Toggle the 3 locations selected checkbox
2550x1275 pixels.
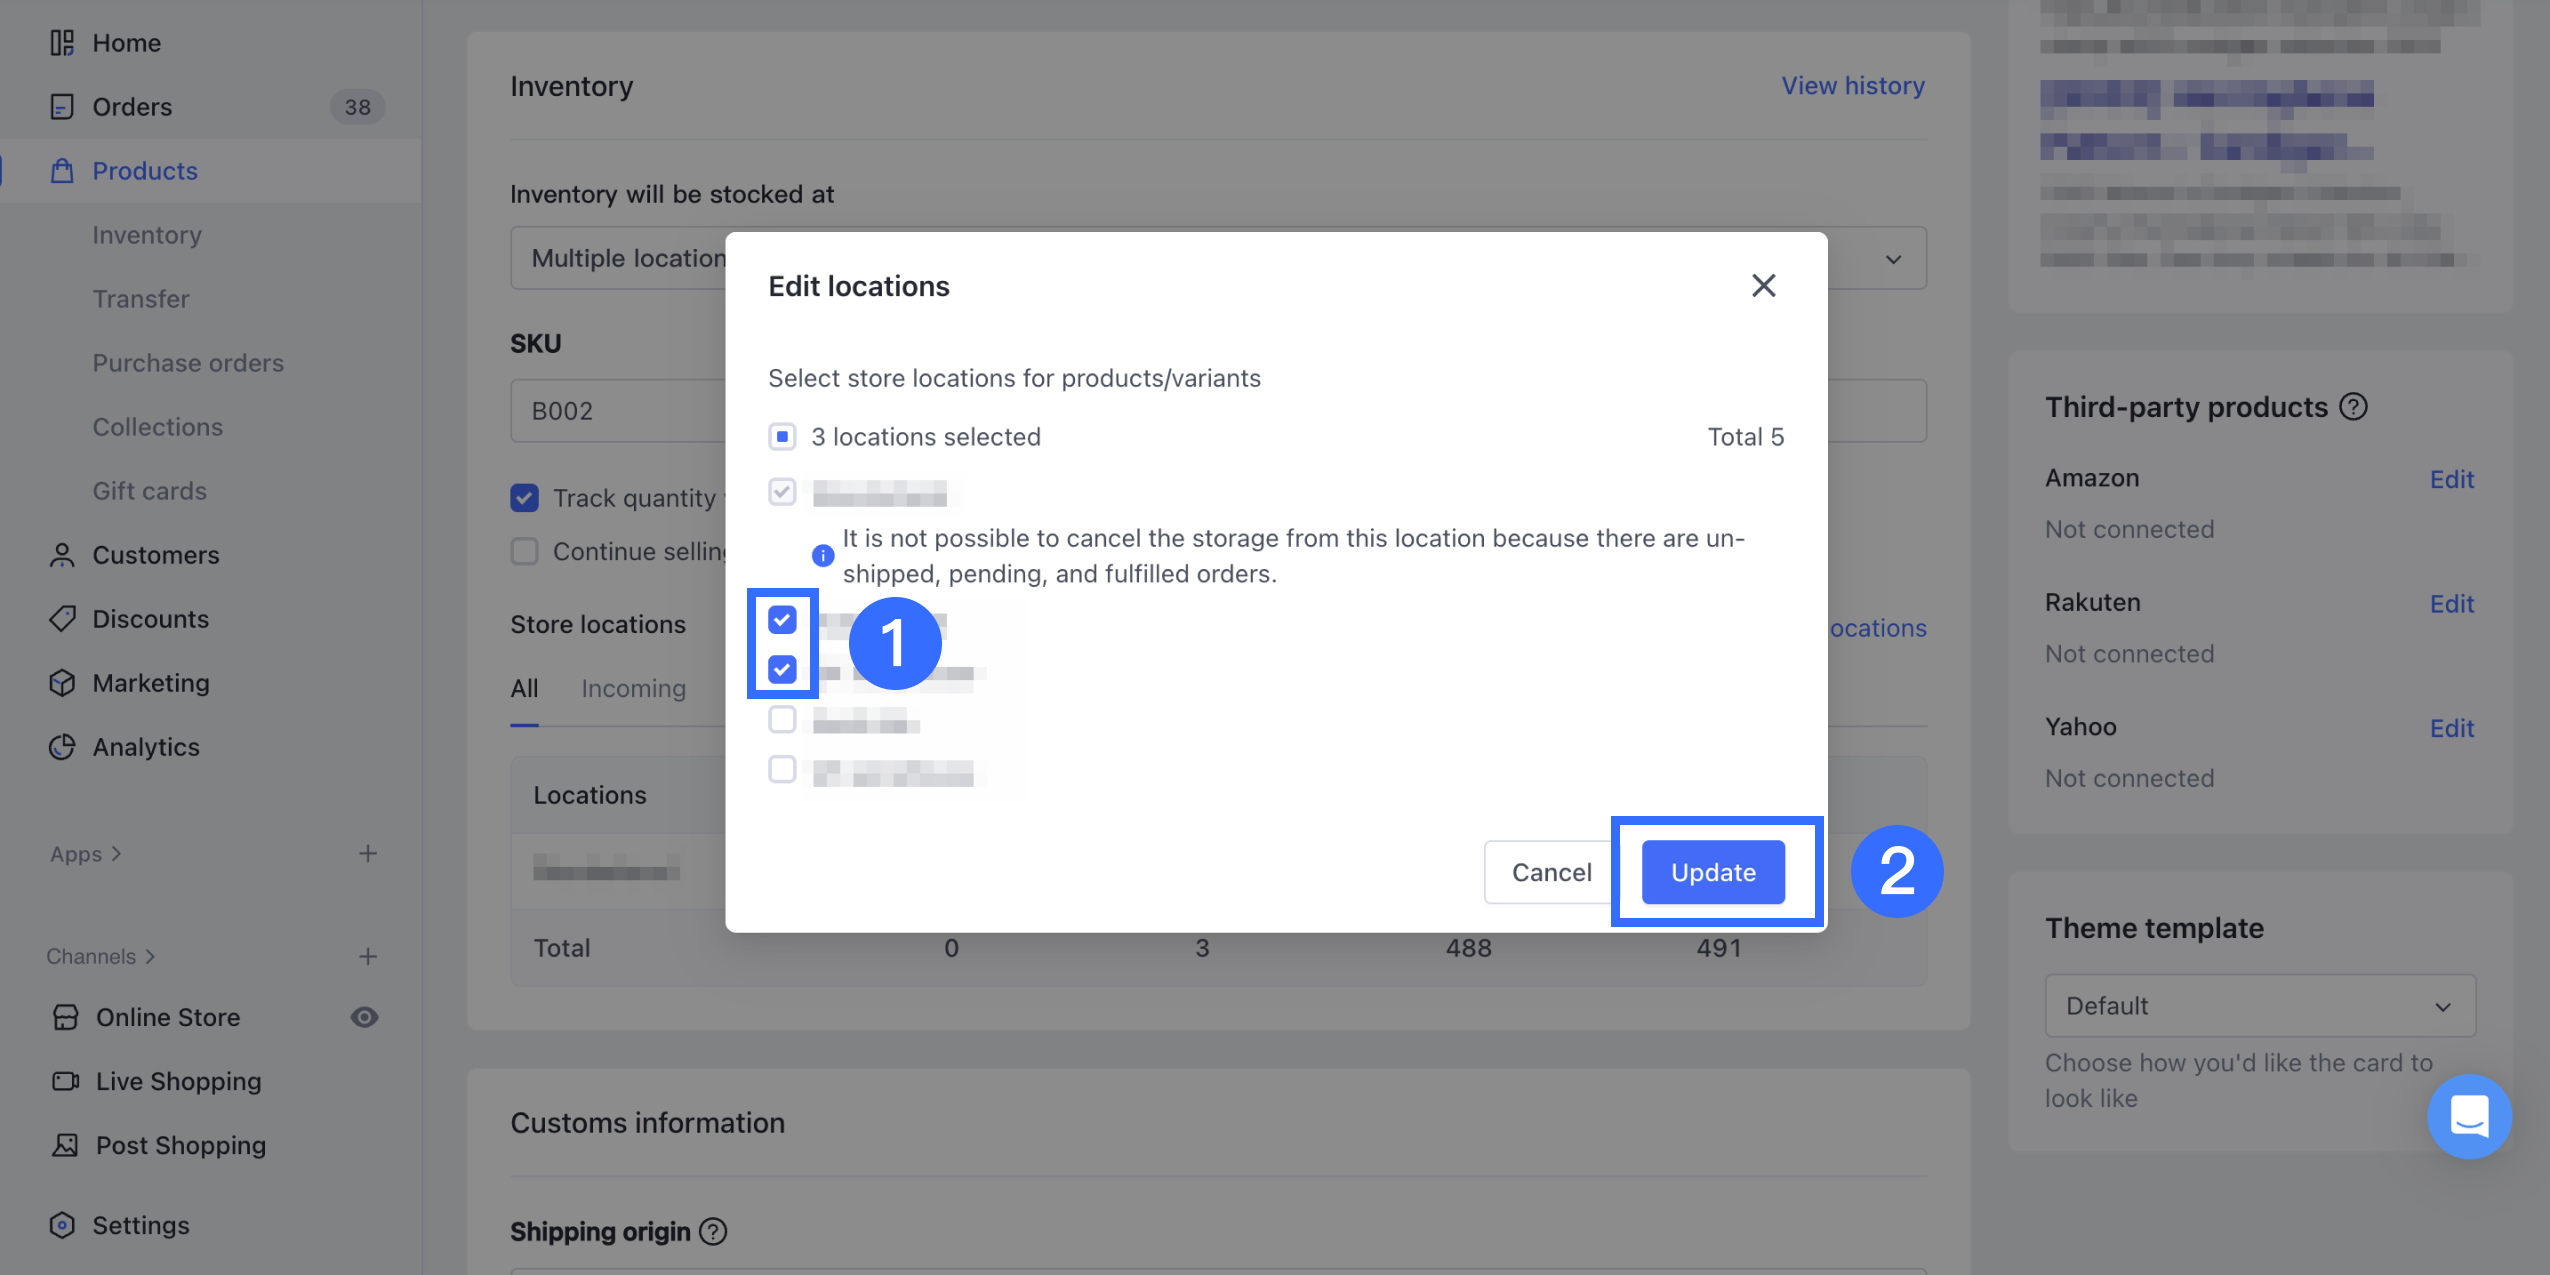tap(782, 437)
